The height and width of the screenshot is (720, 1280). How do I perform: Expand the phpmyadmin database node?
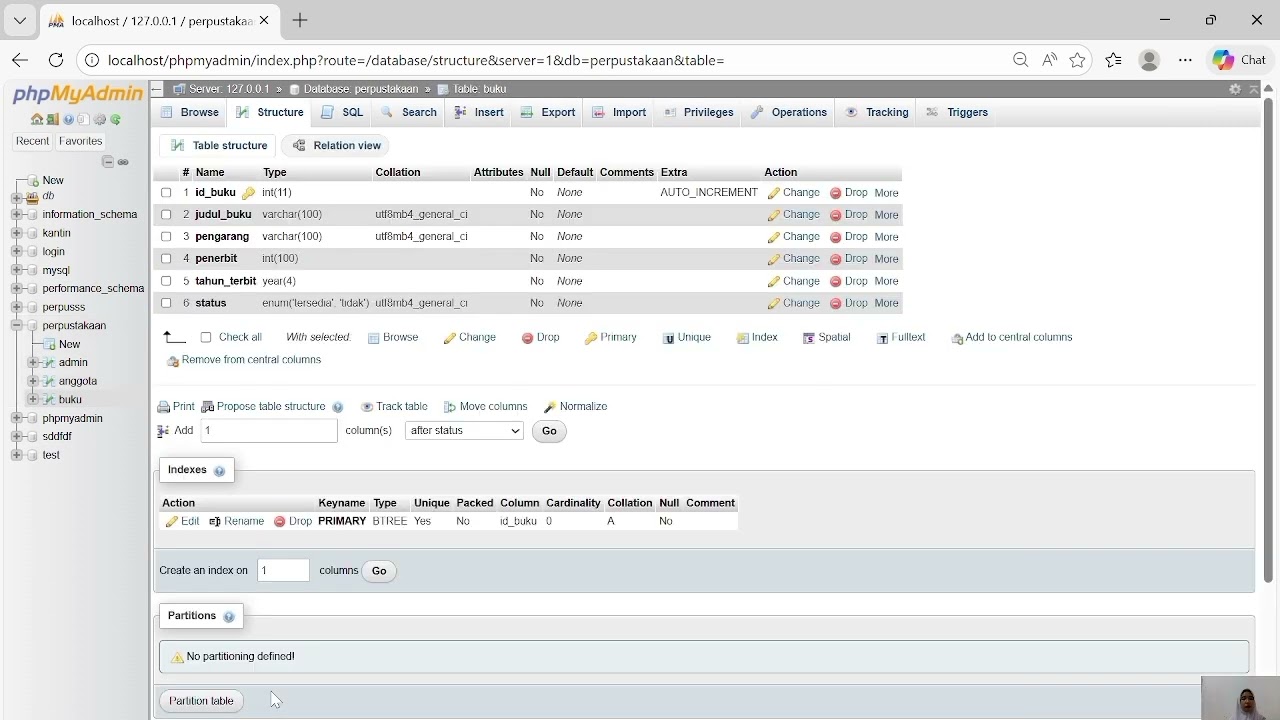tap(17, 418)
